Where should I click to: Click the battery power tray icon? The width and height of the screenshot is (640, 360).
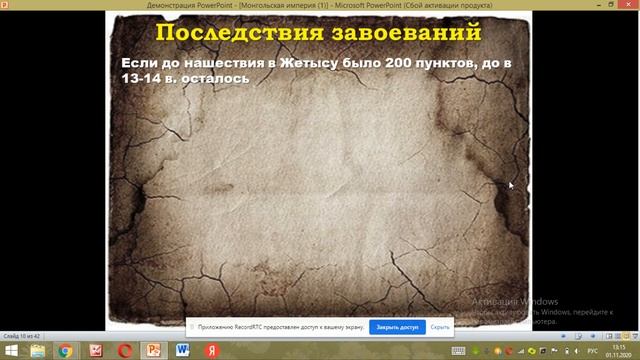coord(567,351)
